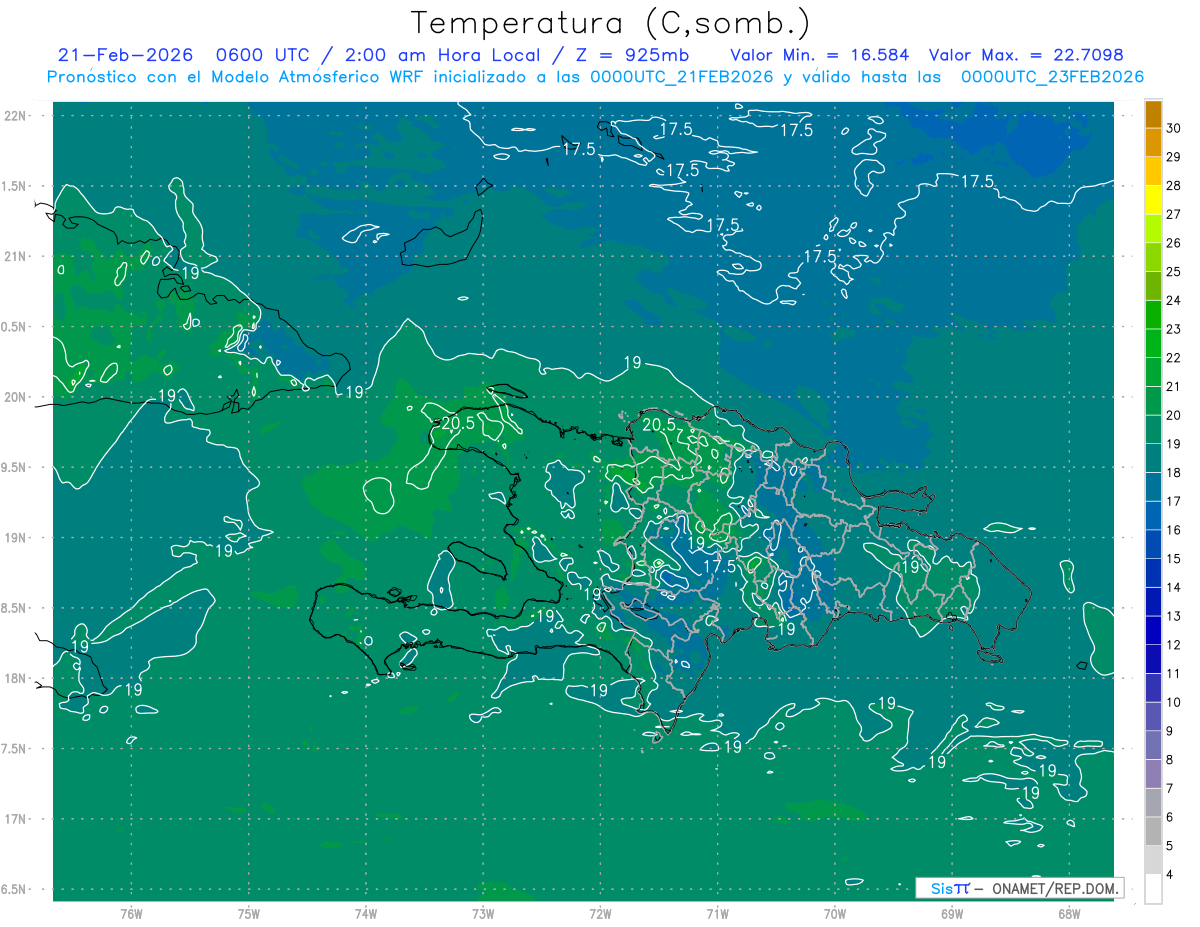Image resolution: width=1200 pixels, height=927 pixels.
Task: Click the 72W longitude axis label
Action: (600, 914)
